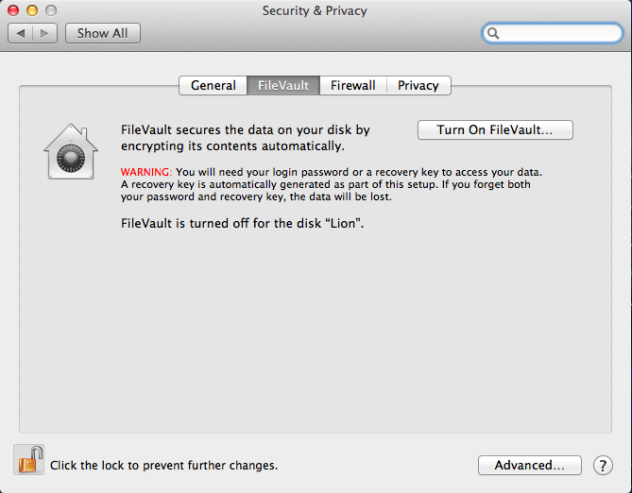Click the open padlock icon
The image size is (632, 493).
[29, 460]
